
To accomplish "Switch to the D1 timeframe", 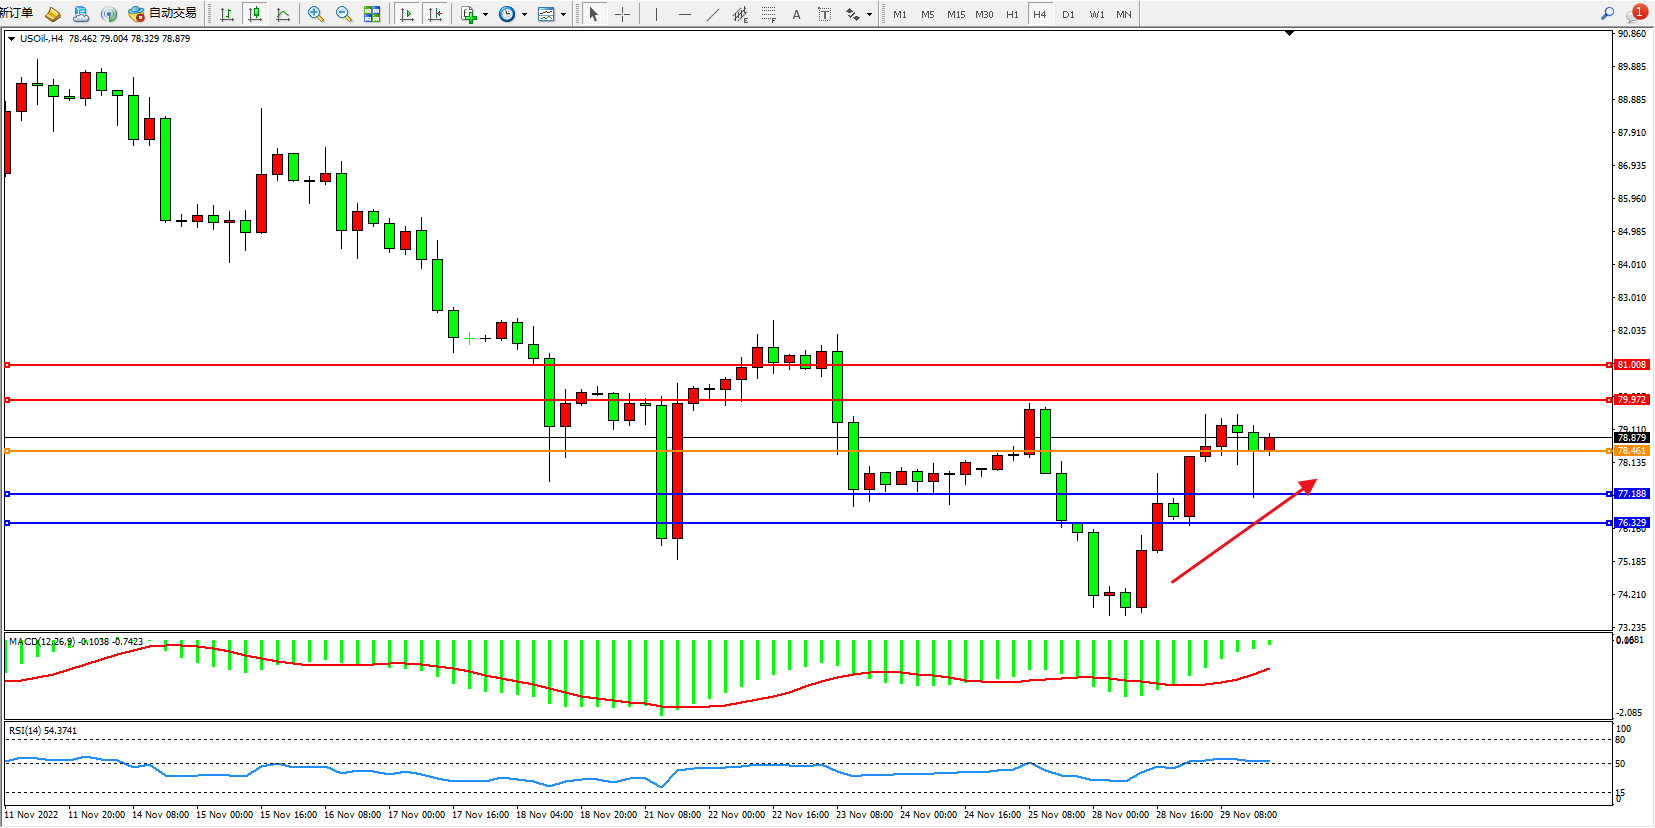I will click(x=1068, y=14).
